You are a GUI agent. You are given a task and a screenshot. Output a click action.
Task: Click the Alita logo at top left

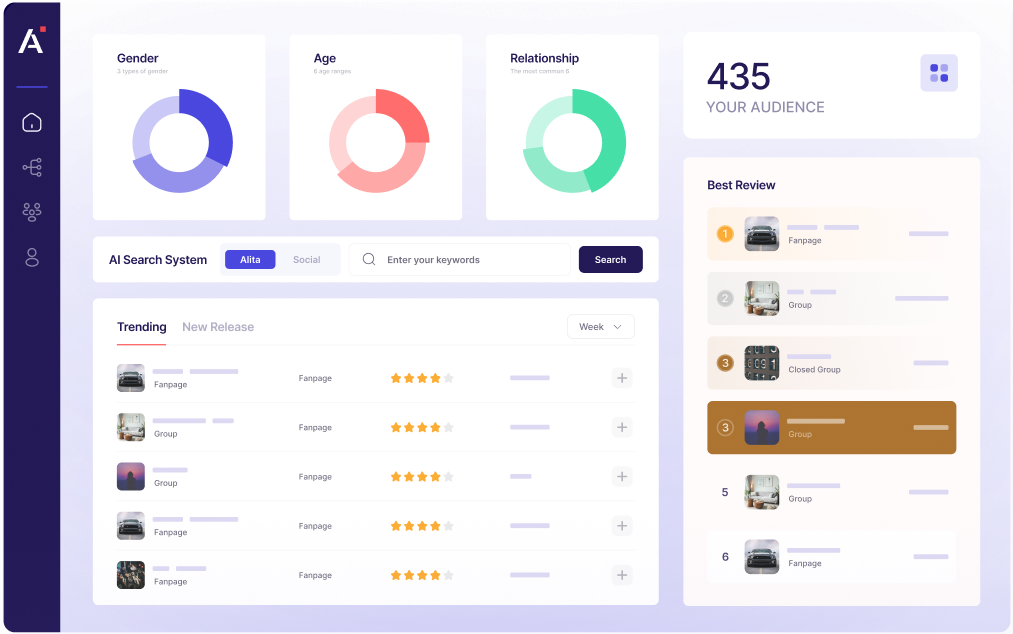(x=31, y=41)
